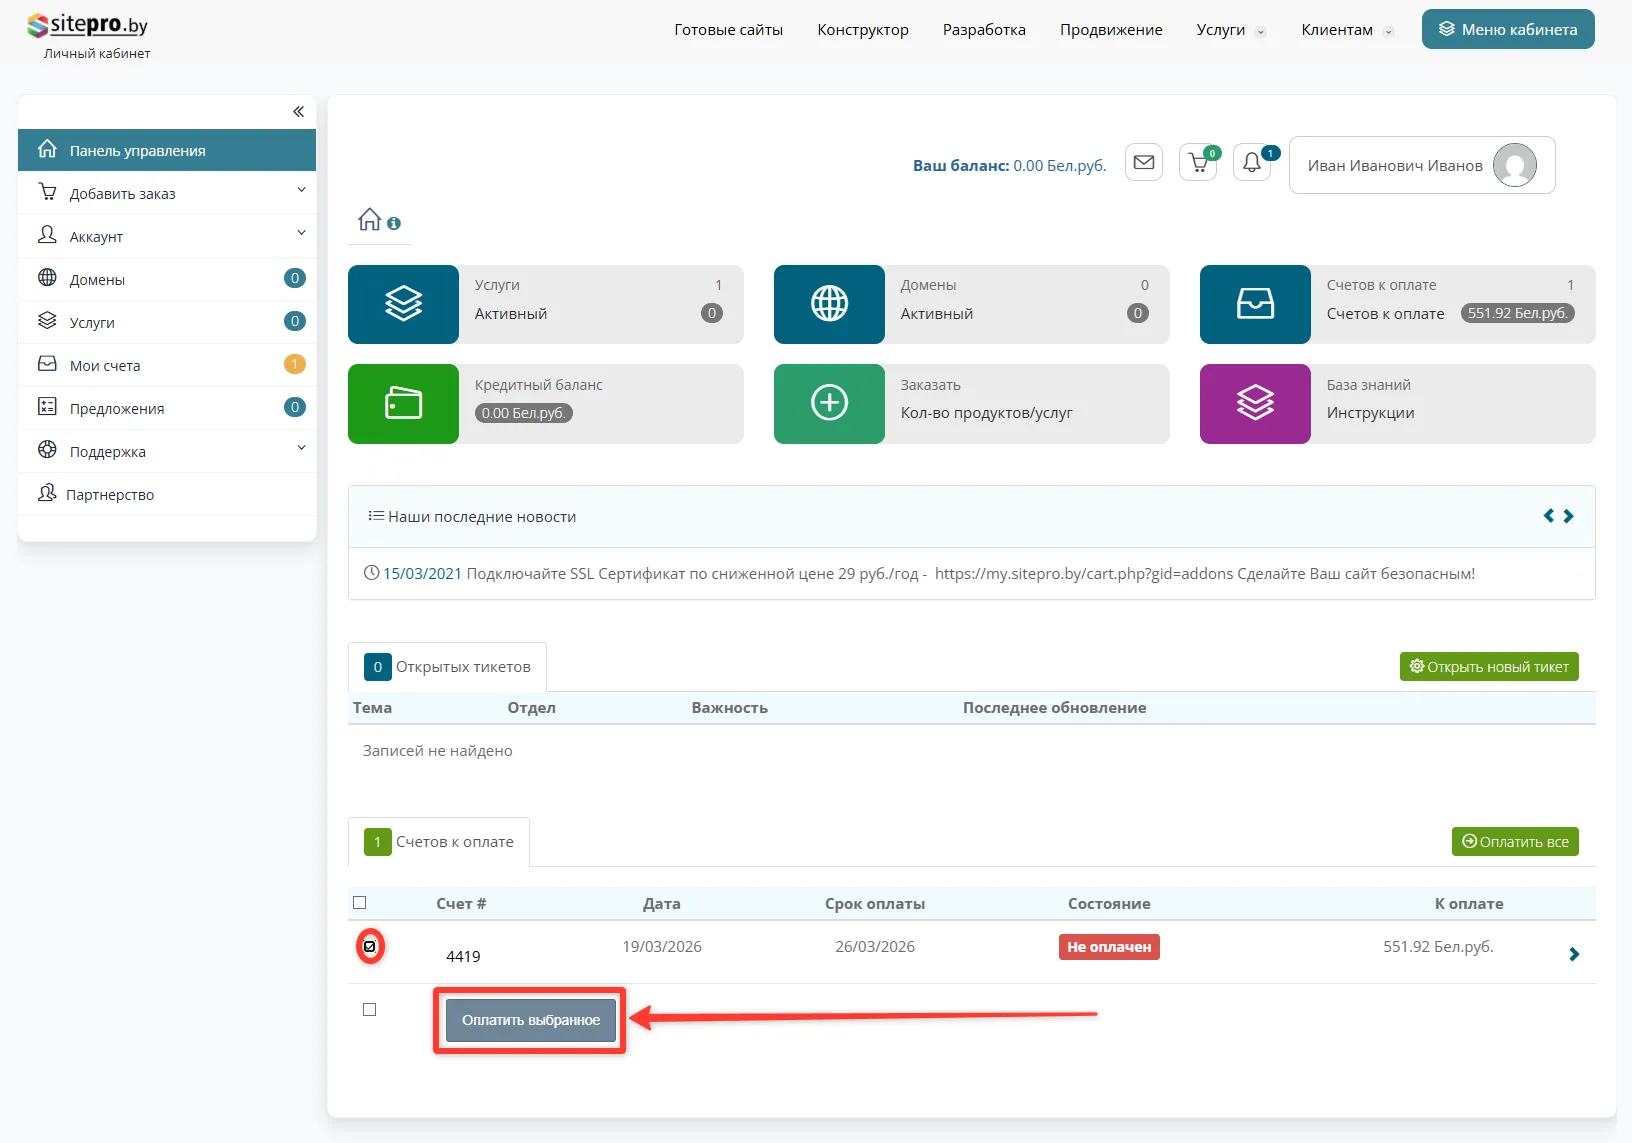Click the Открыть новый тикет button
The image size is (1632, 1143).
point(1488,667)
